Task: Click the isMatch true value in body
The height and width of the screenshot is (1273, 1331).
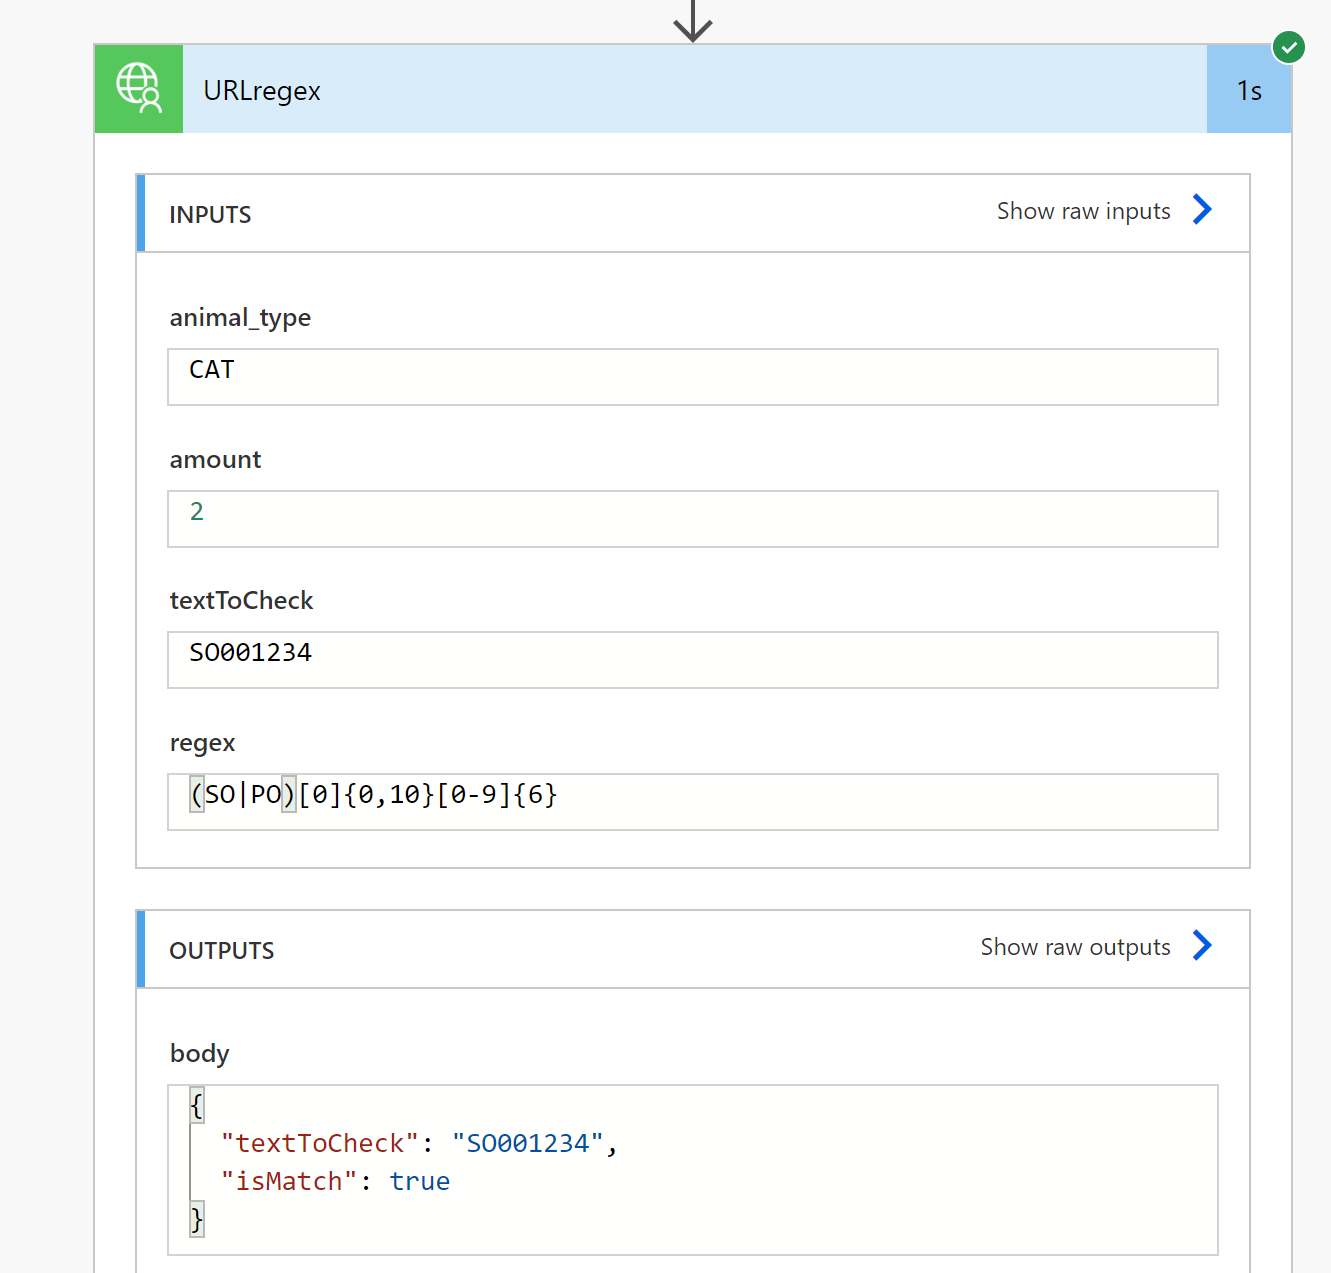Action: click(420, 1182)
